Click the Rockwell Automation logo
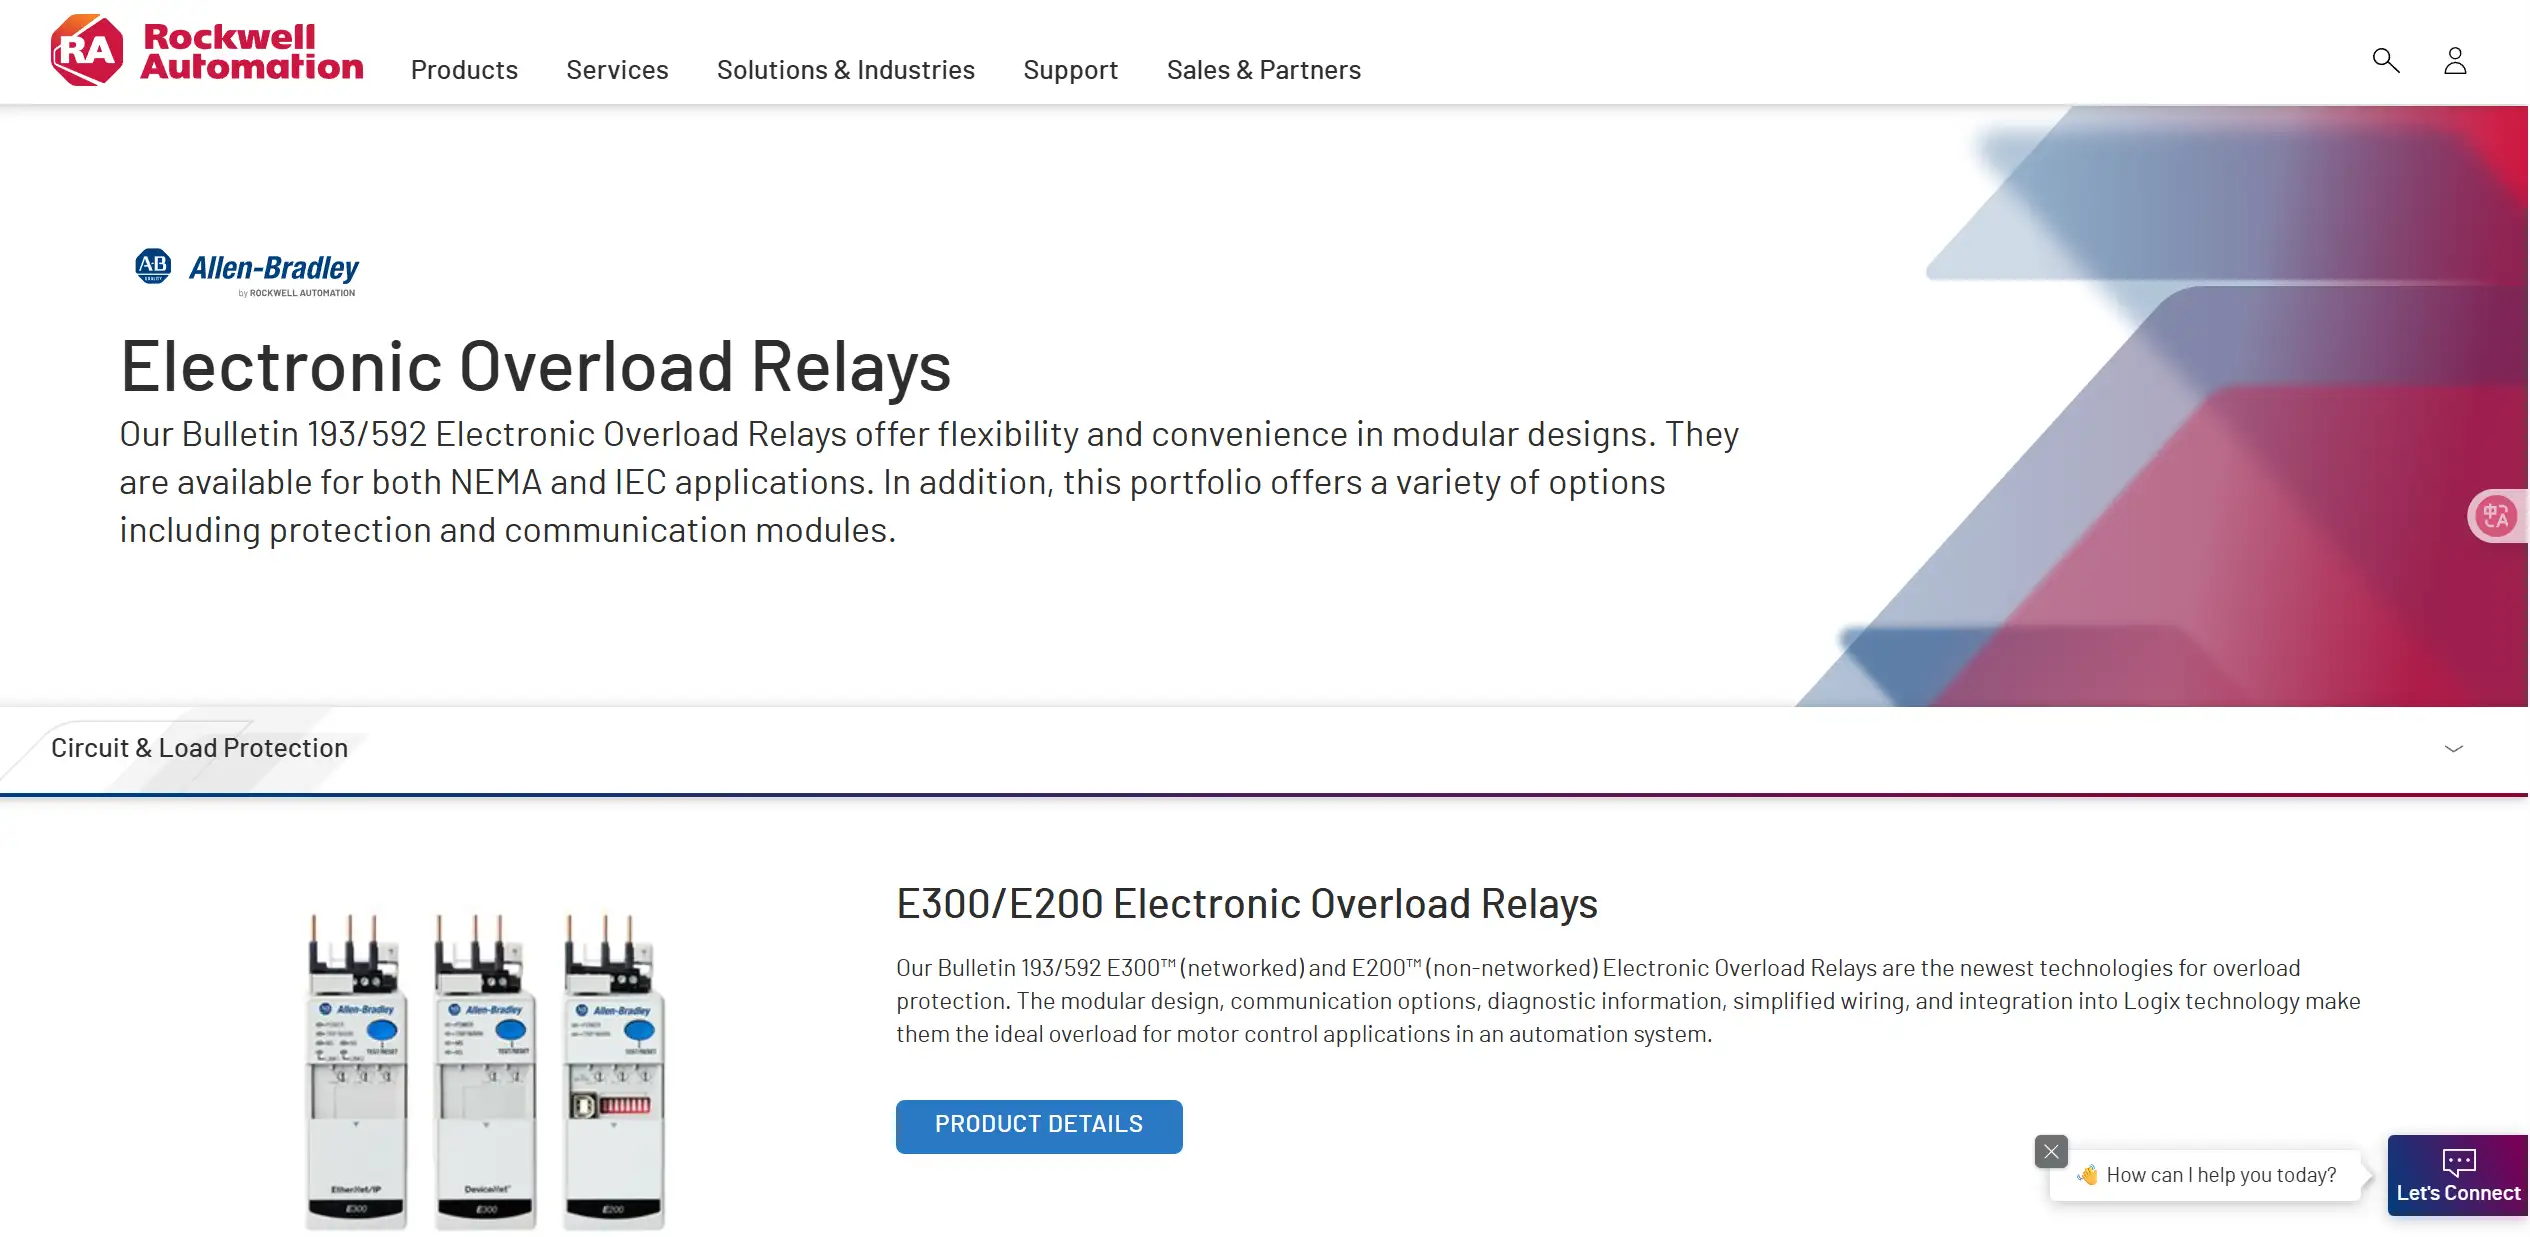Image resolution: width=2530 pixels, height=1237 pixels. [207, 50]
